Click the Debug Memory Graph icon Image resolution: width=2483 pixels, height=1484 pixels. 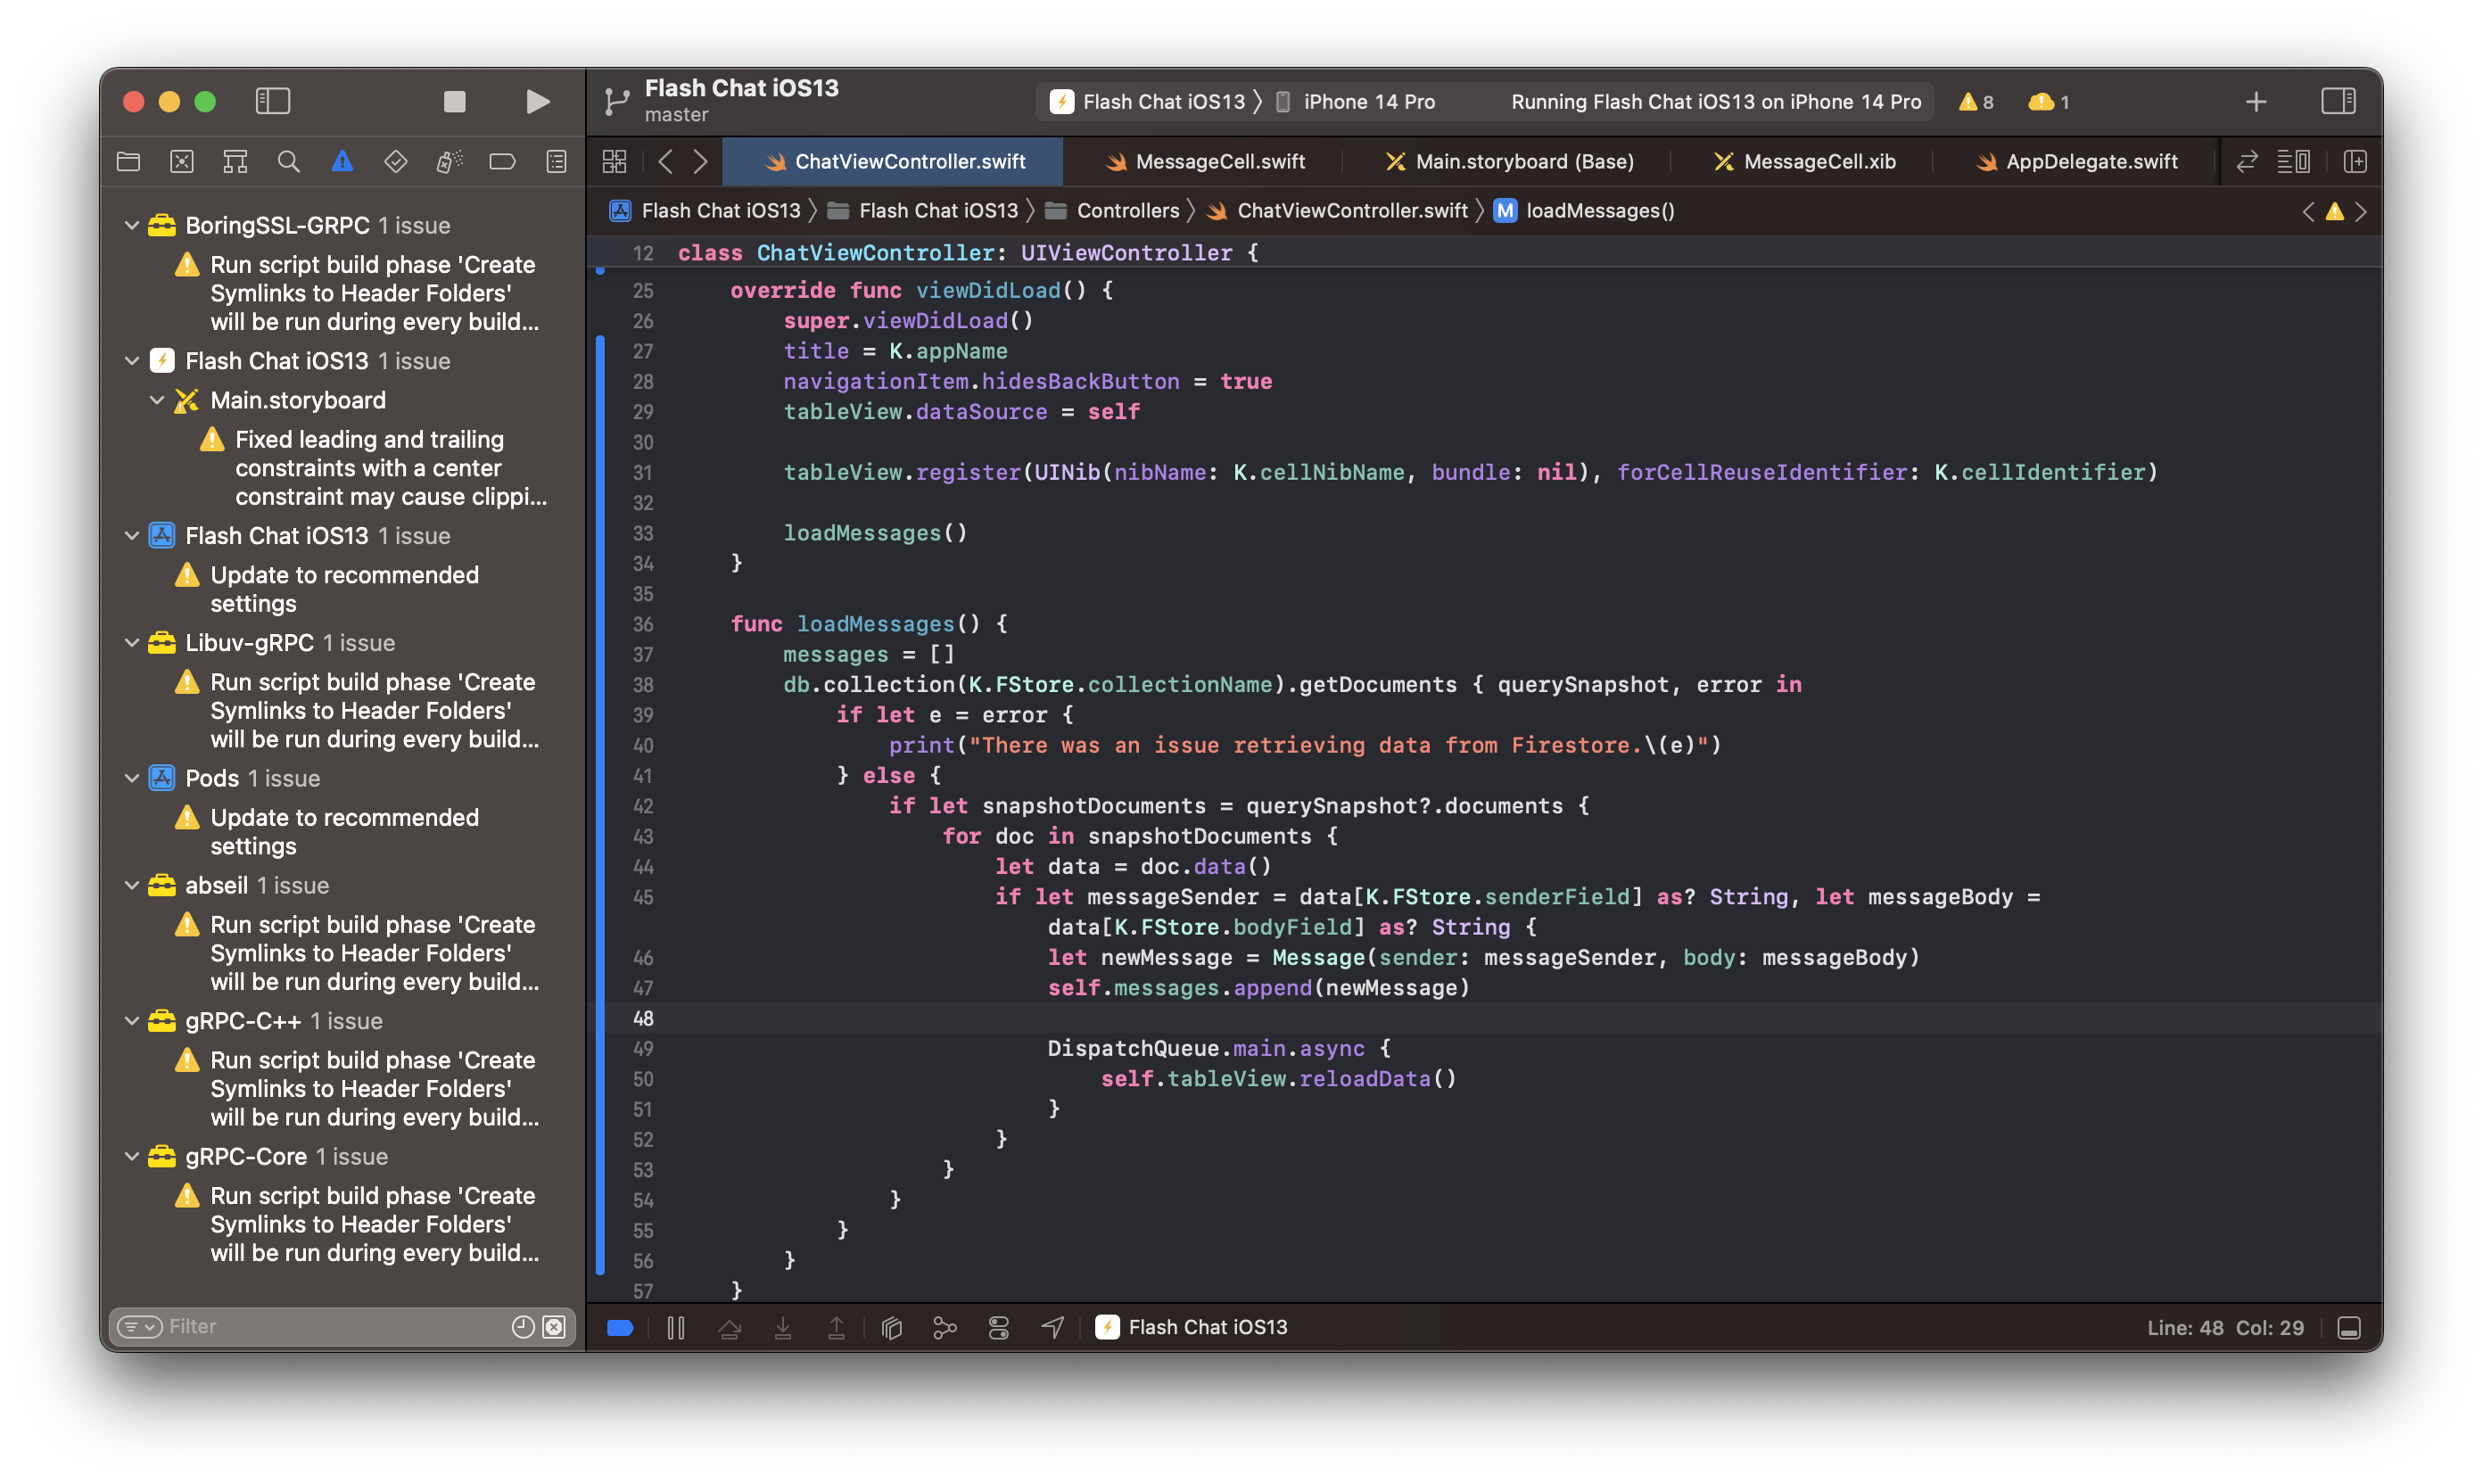tap(945, 1327)
